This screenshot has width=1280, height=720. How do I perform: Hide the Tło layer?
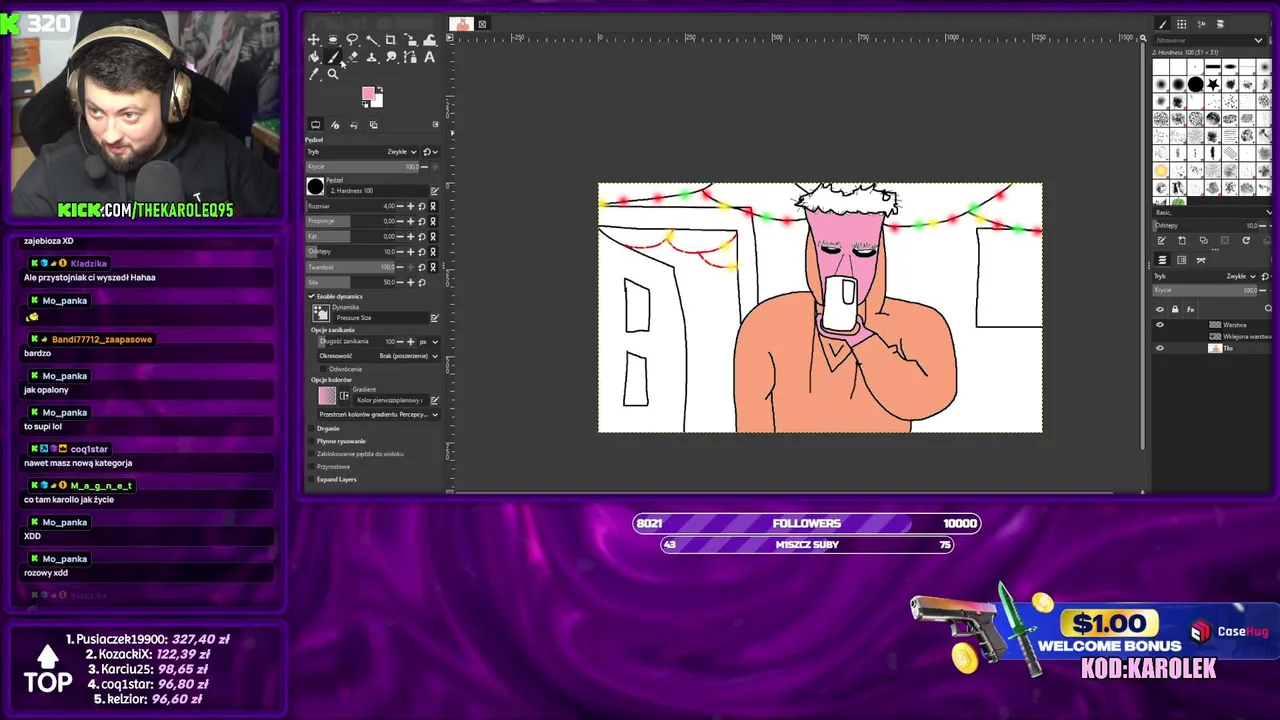(x=1160, y=348)
